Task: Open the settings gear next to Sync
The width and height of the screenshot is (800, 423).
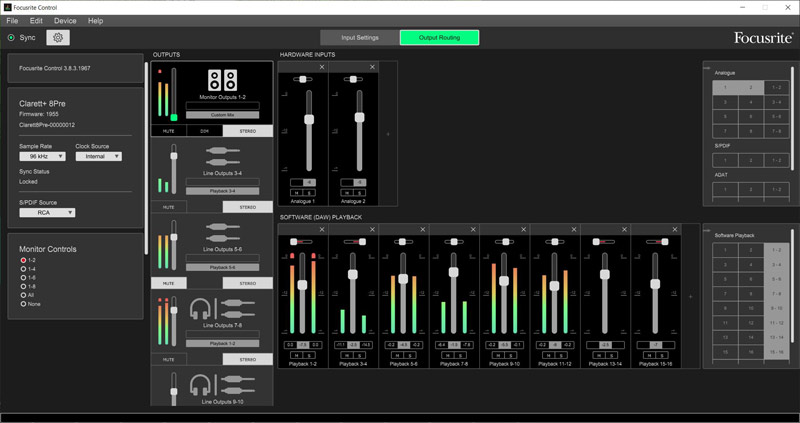Action: [x=57, y=38]
